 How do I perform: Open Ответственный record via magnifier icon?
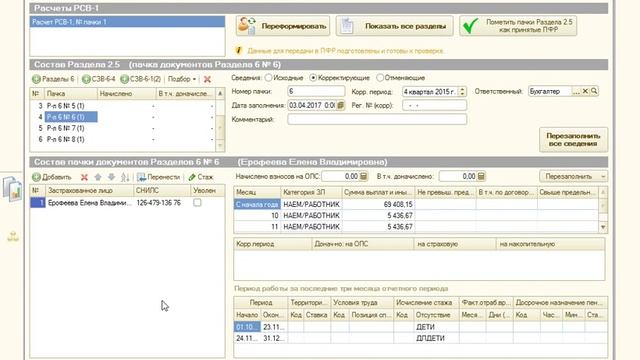pyautogui.click(x=594, y=91)
